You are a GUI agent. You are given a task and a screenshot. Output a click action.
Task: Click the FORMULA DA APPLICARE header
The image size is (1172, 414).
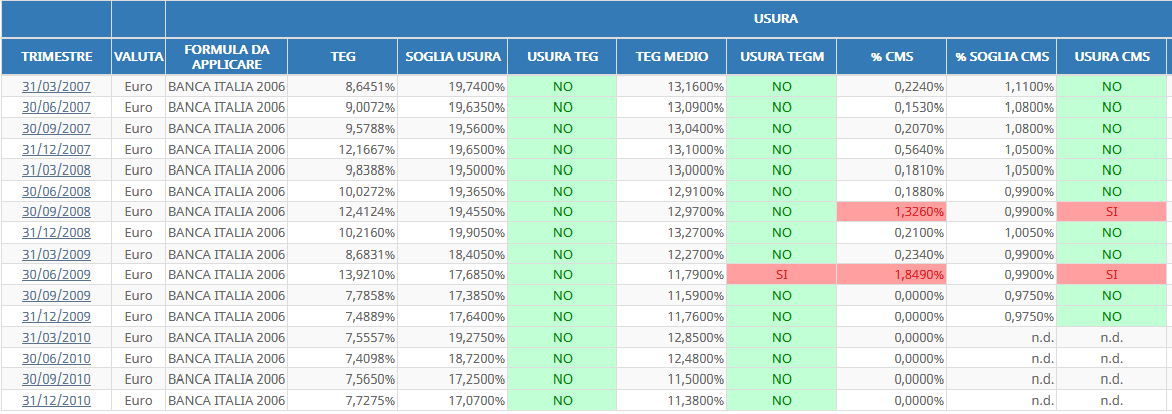[226, 57]
